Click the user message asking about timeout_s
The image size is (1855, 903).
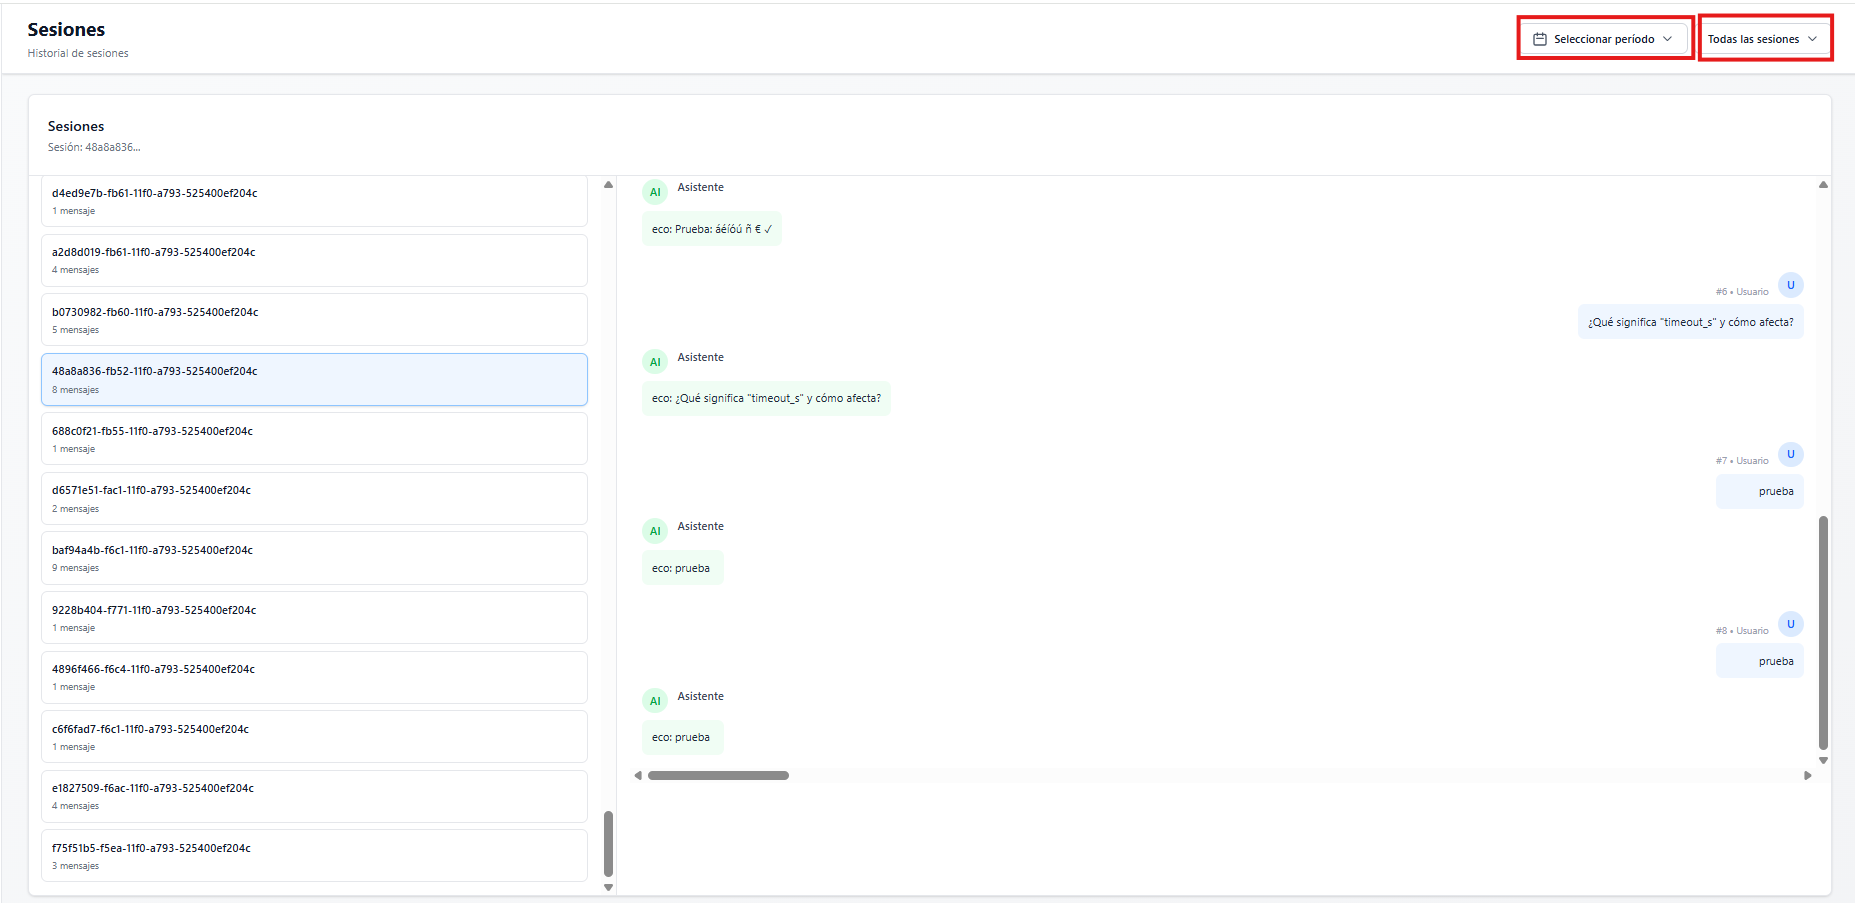[1690, 322]
